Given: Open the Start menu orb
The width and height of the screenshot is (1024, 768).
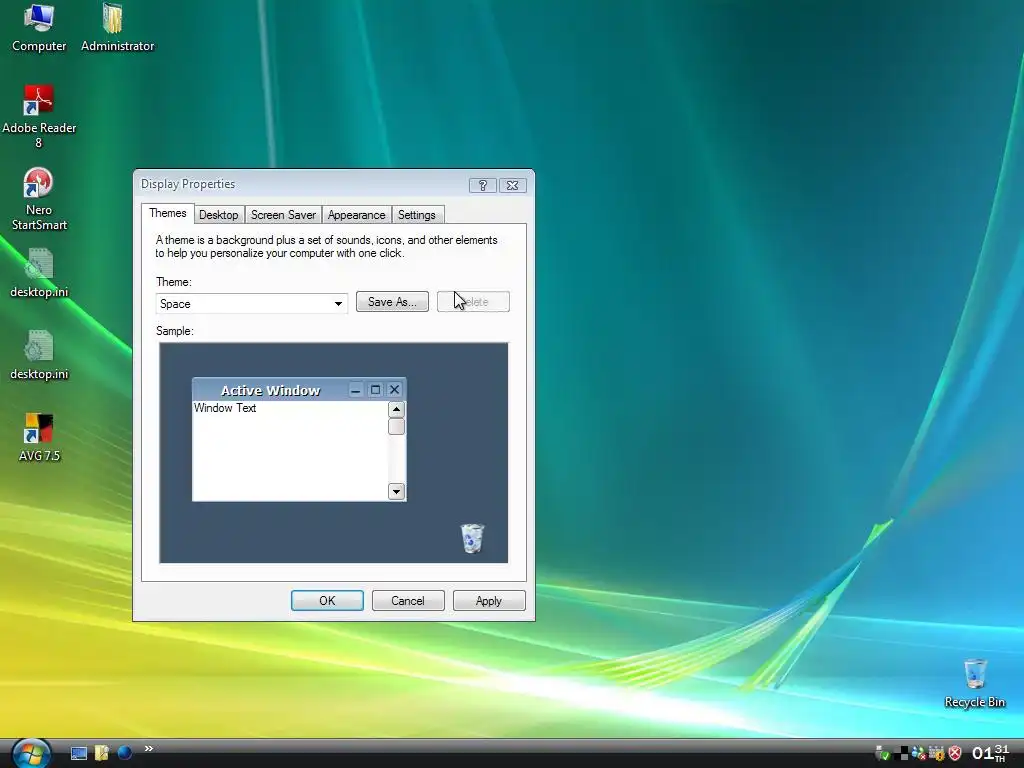Looking at the screenshot, I should coord(31,754).
